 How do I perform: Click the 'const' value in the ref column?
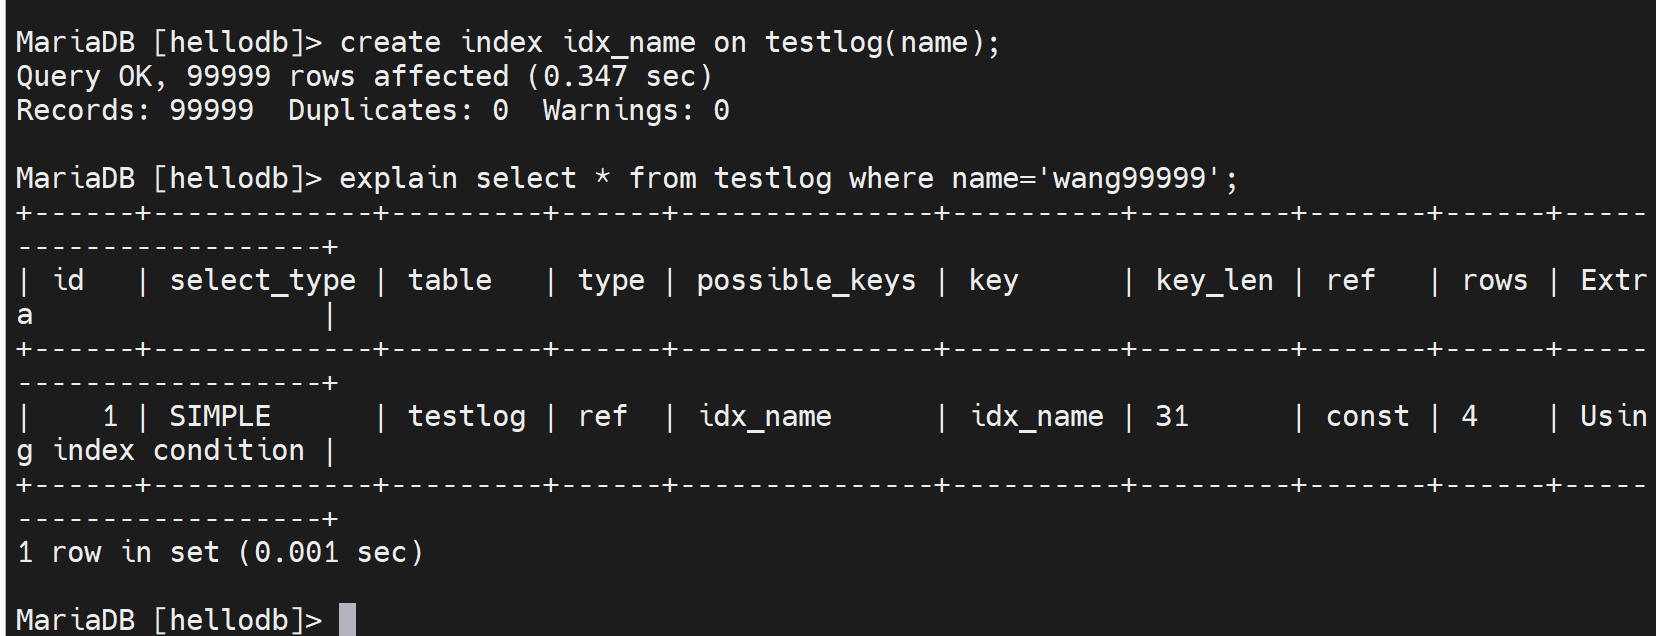click(1367, 416)
